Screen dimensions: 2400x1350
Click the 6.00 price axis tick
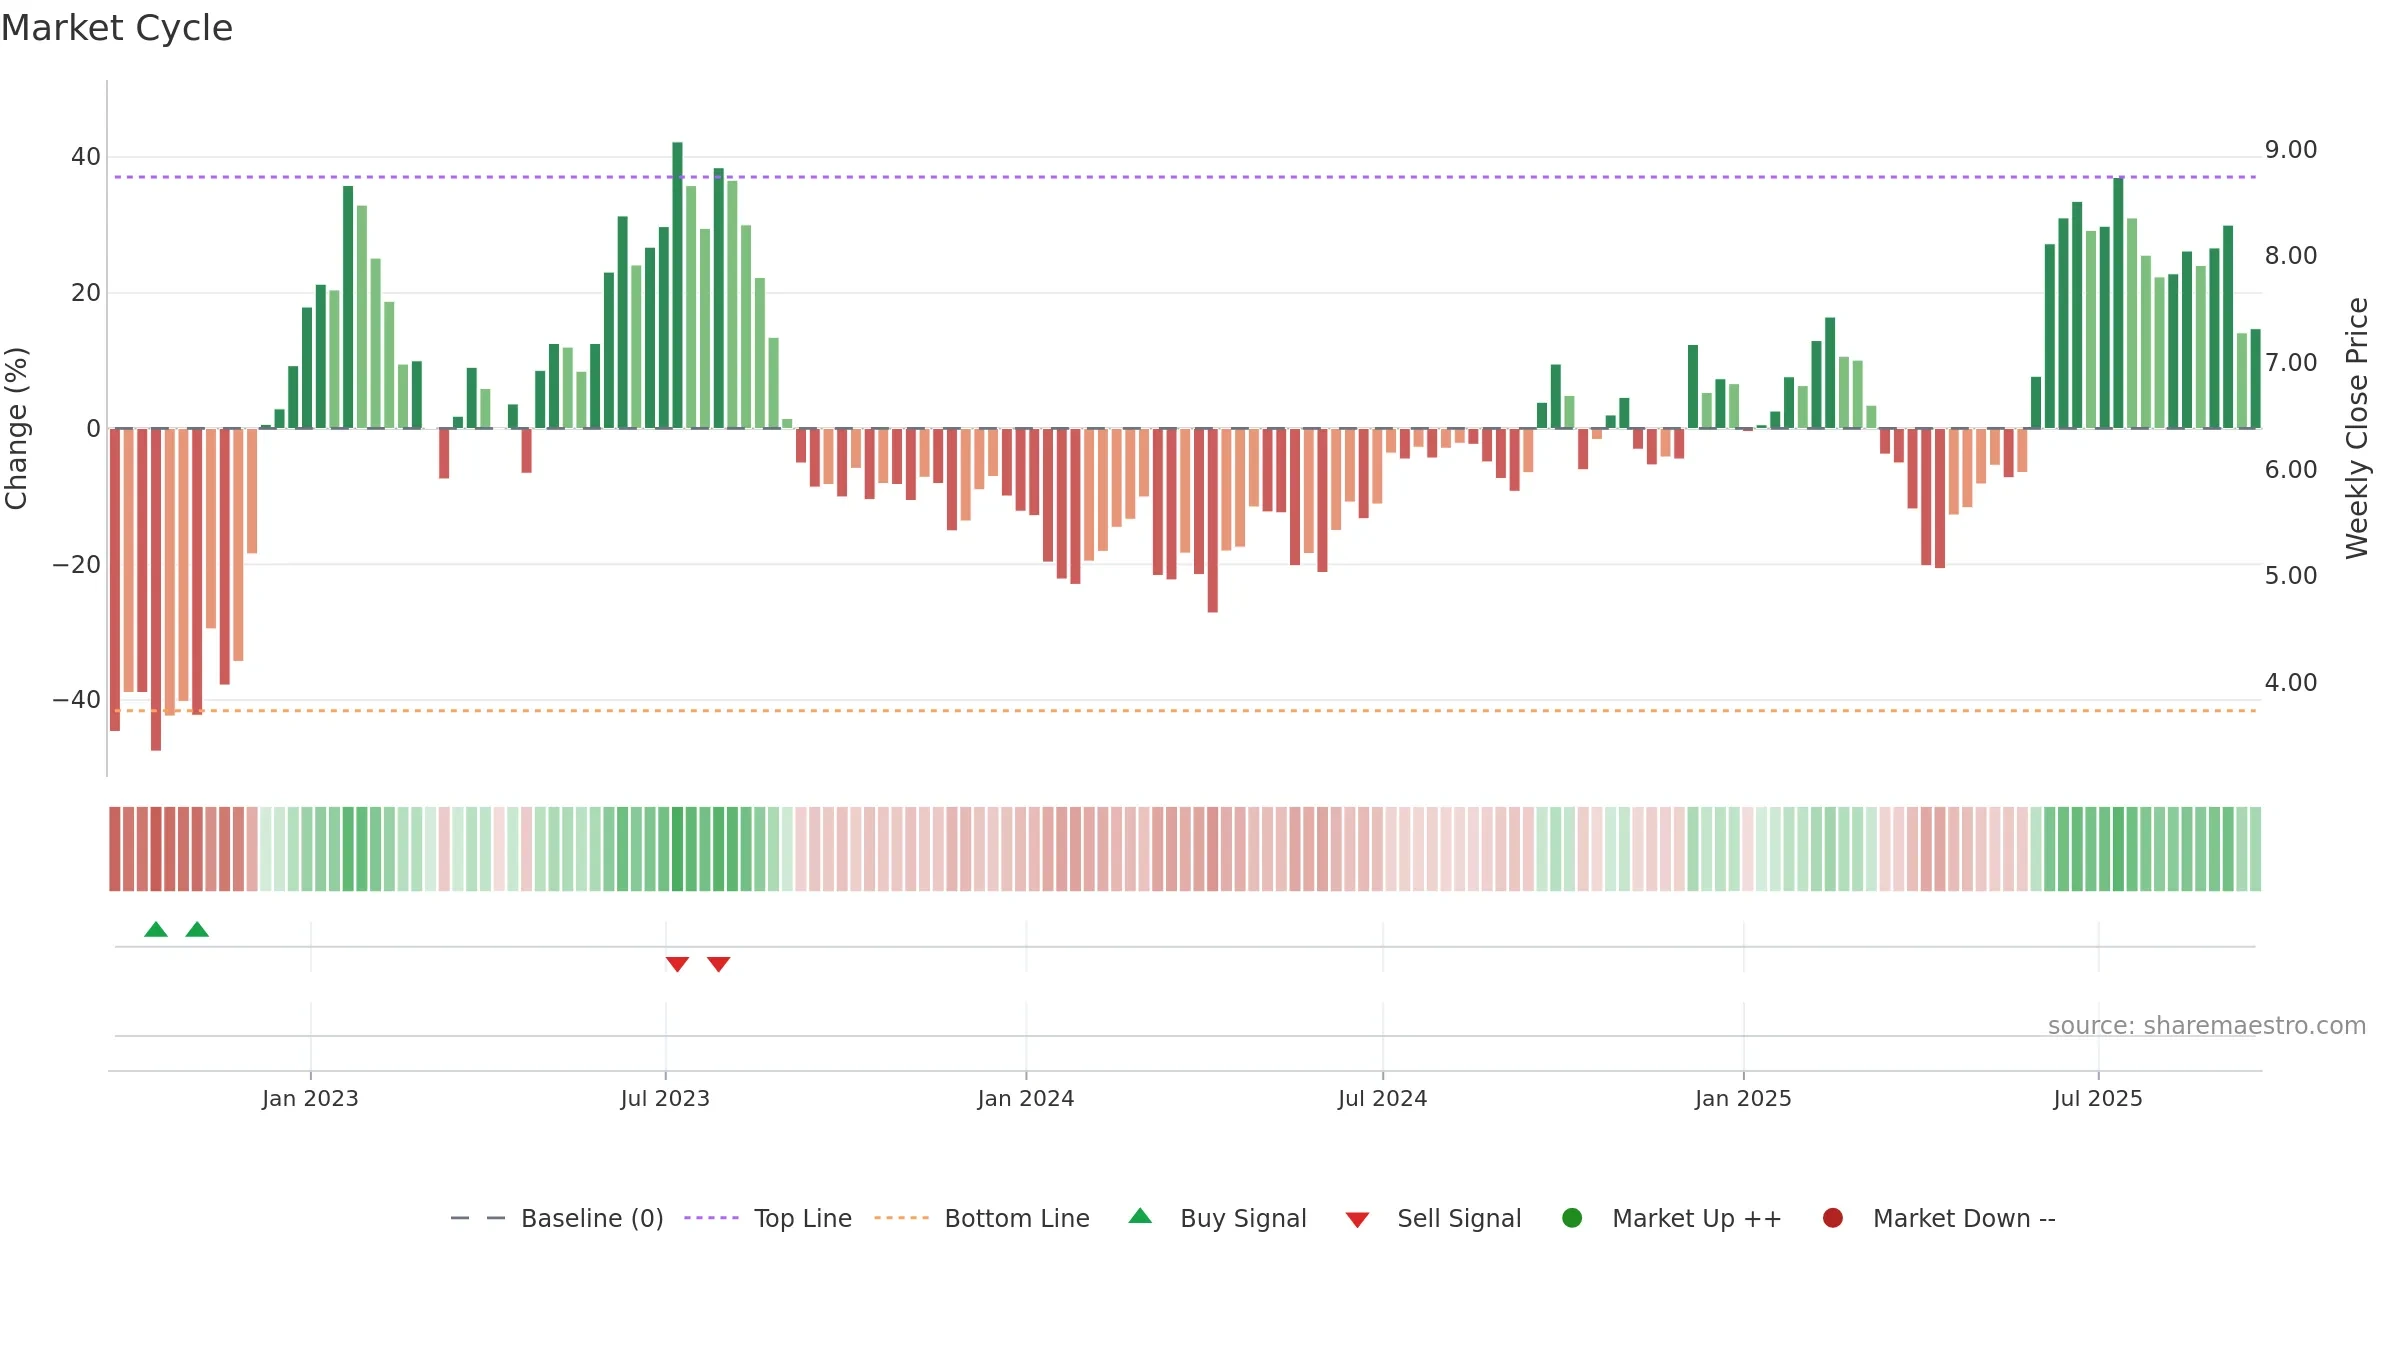click(x=2291, y=470)
